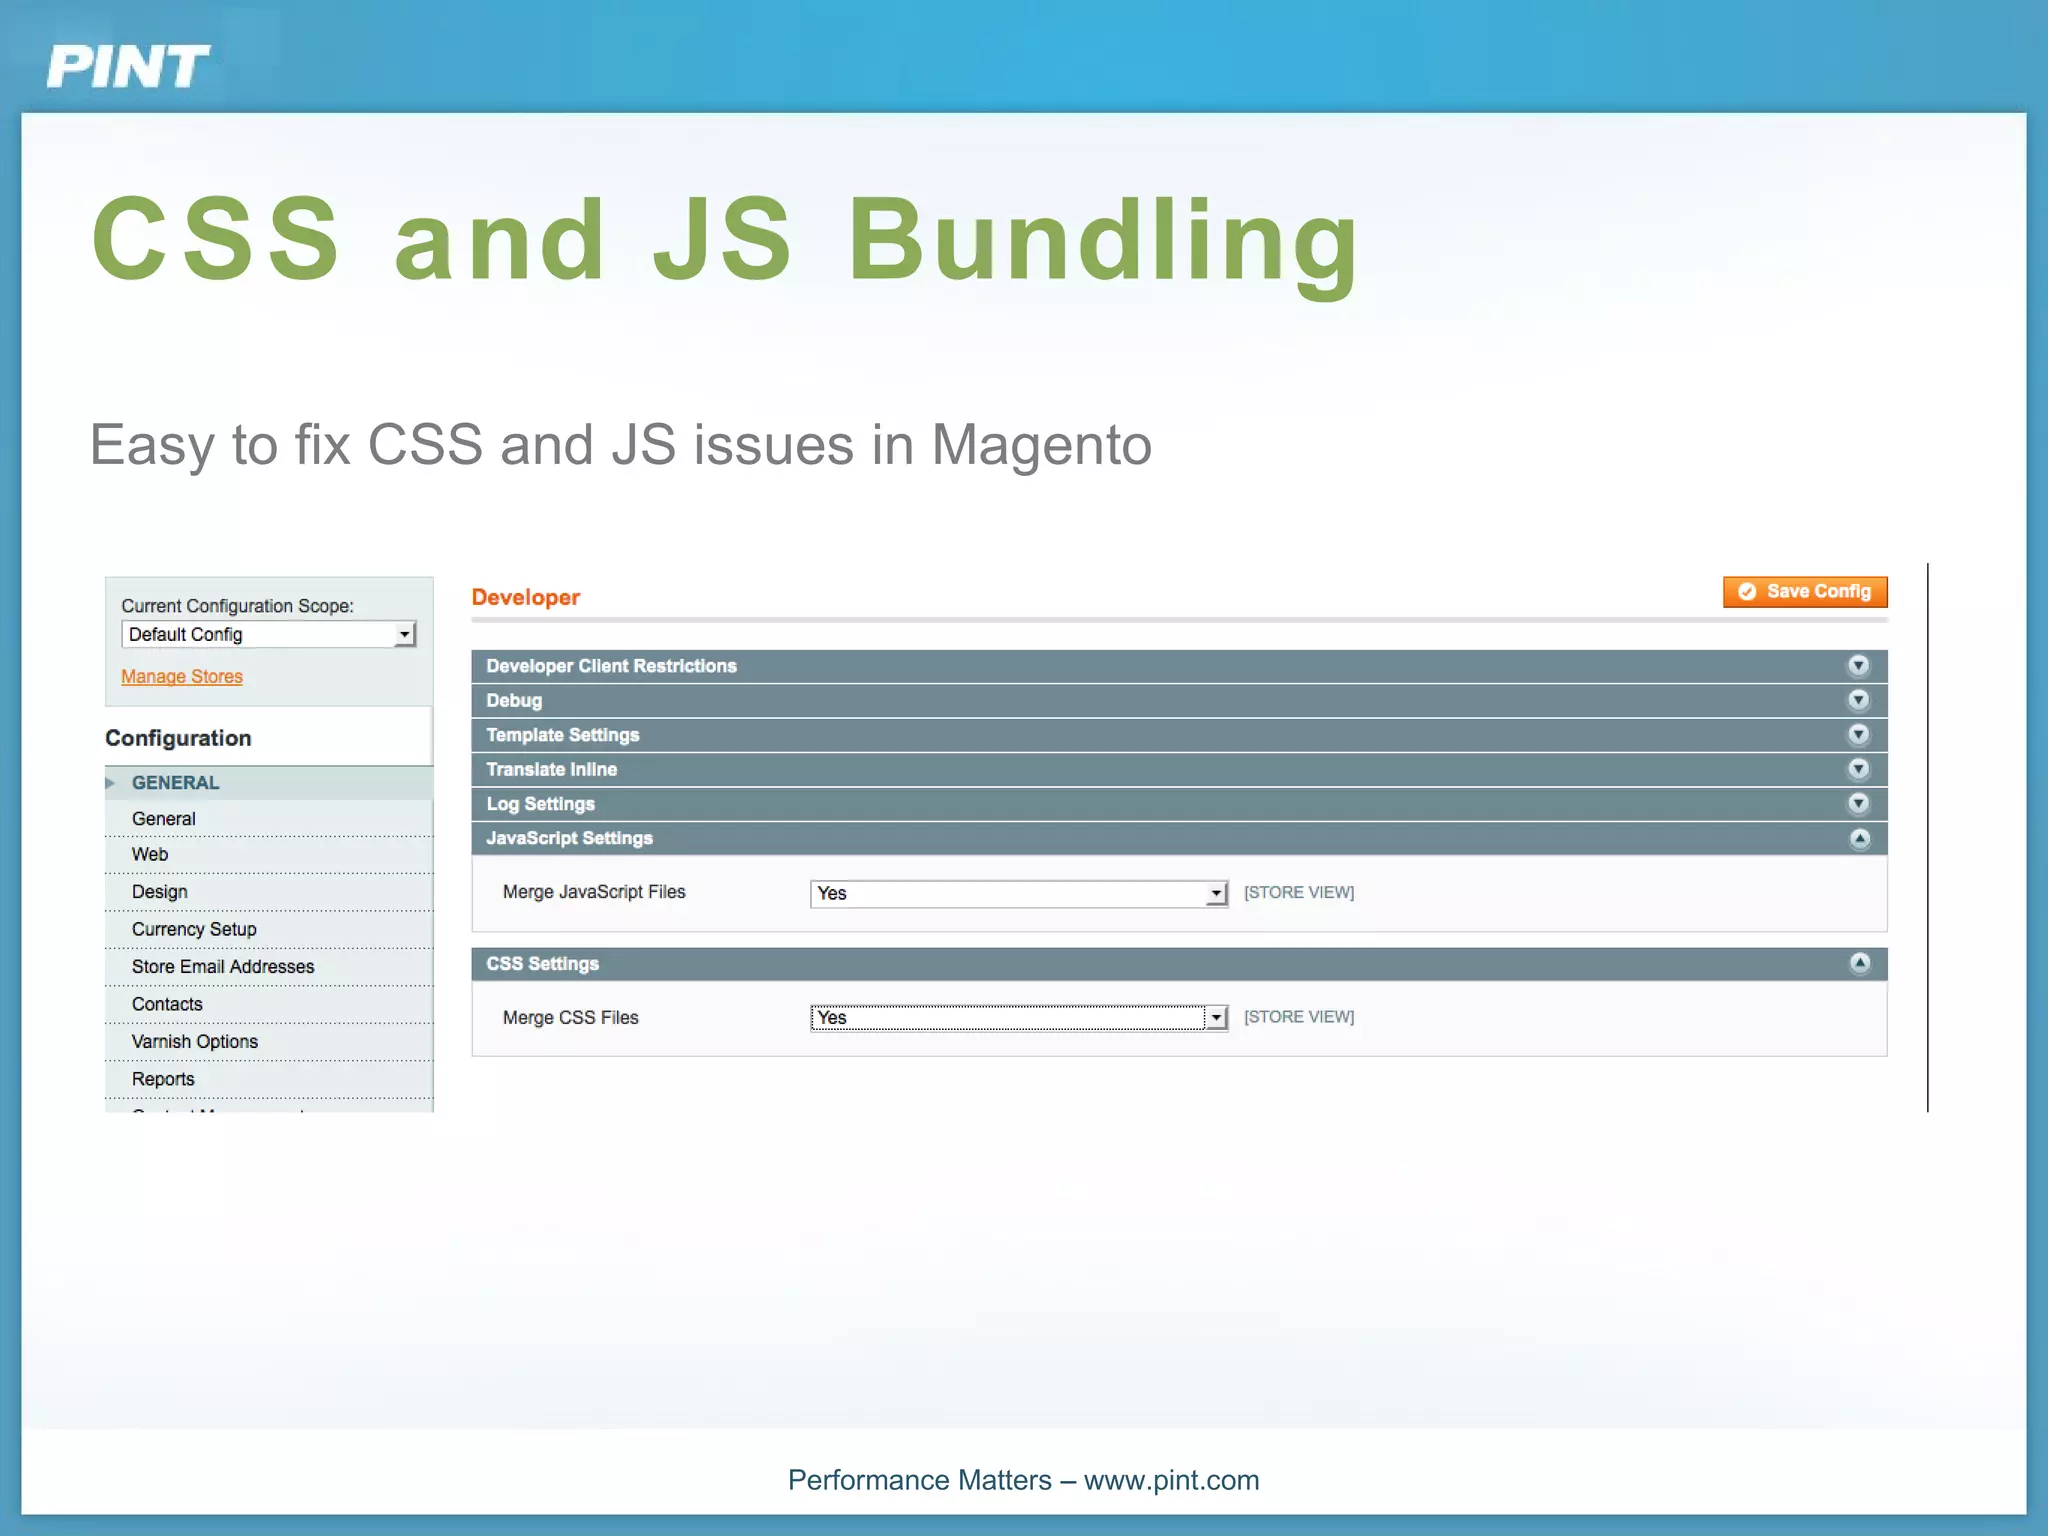Image resolution: width=2048 pixels, height=1536 pixels.
Task: Open the Merge CSS Files dropdown
Action: point(1019,1017)
